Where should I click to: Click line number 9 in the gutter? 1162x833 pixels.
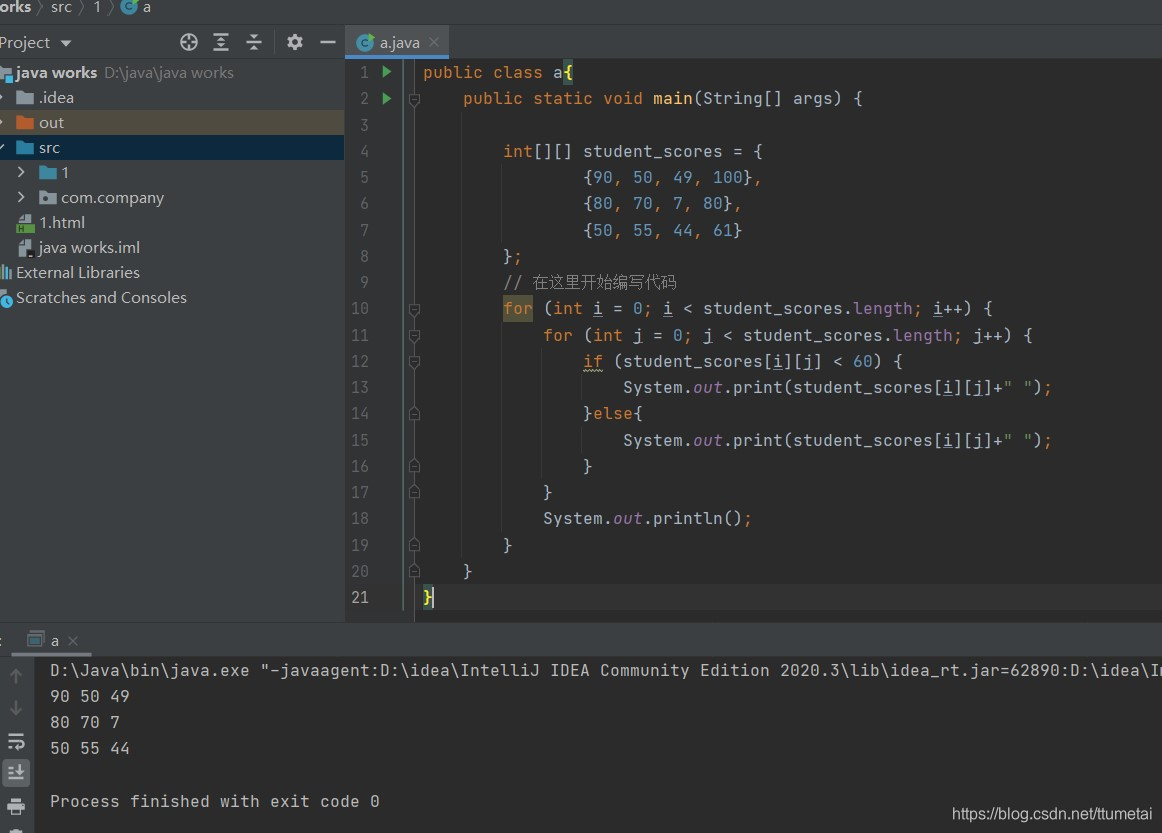(x=364, y=282)
